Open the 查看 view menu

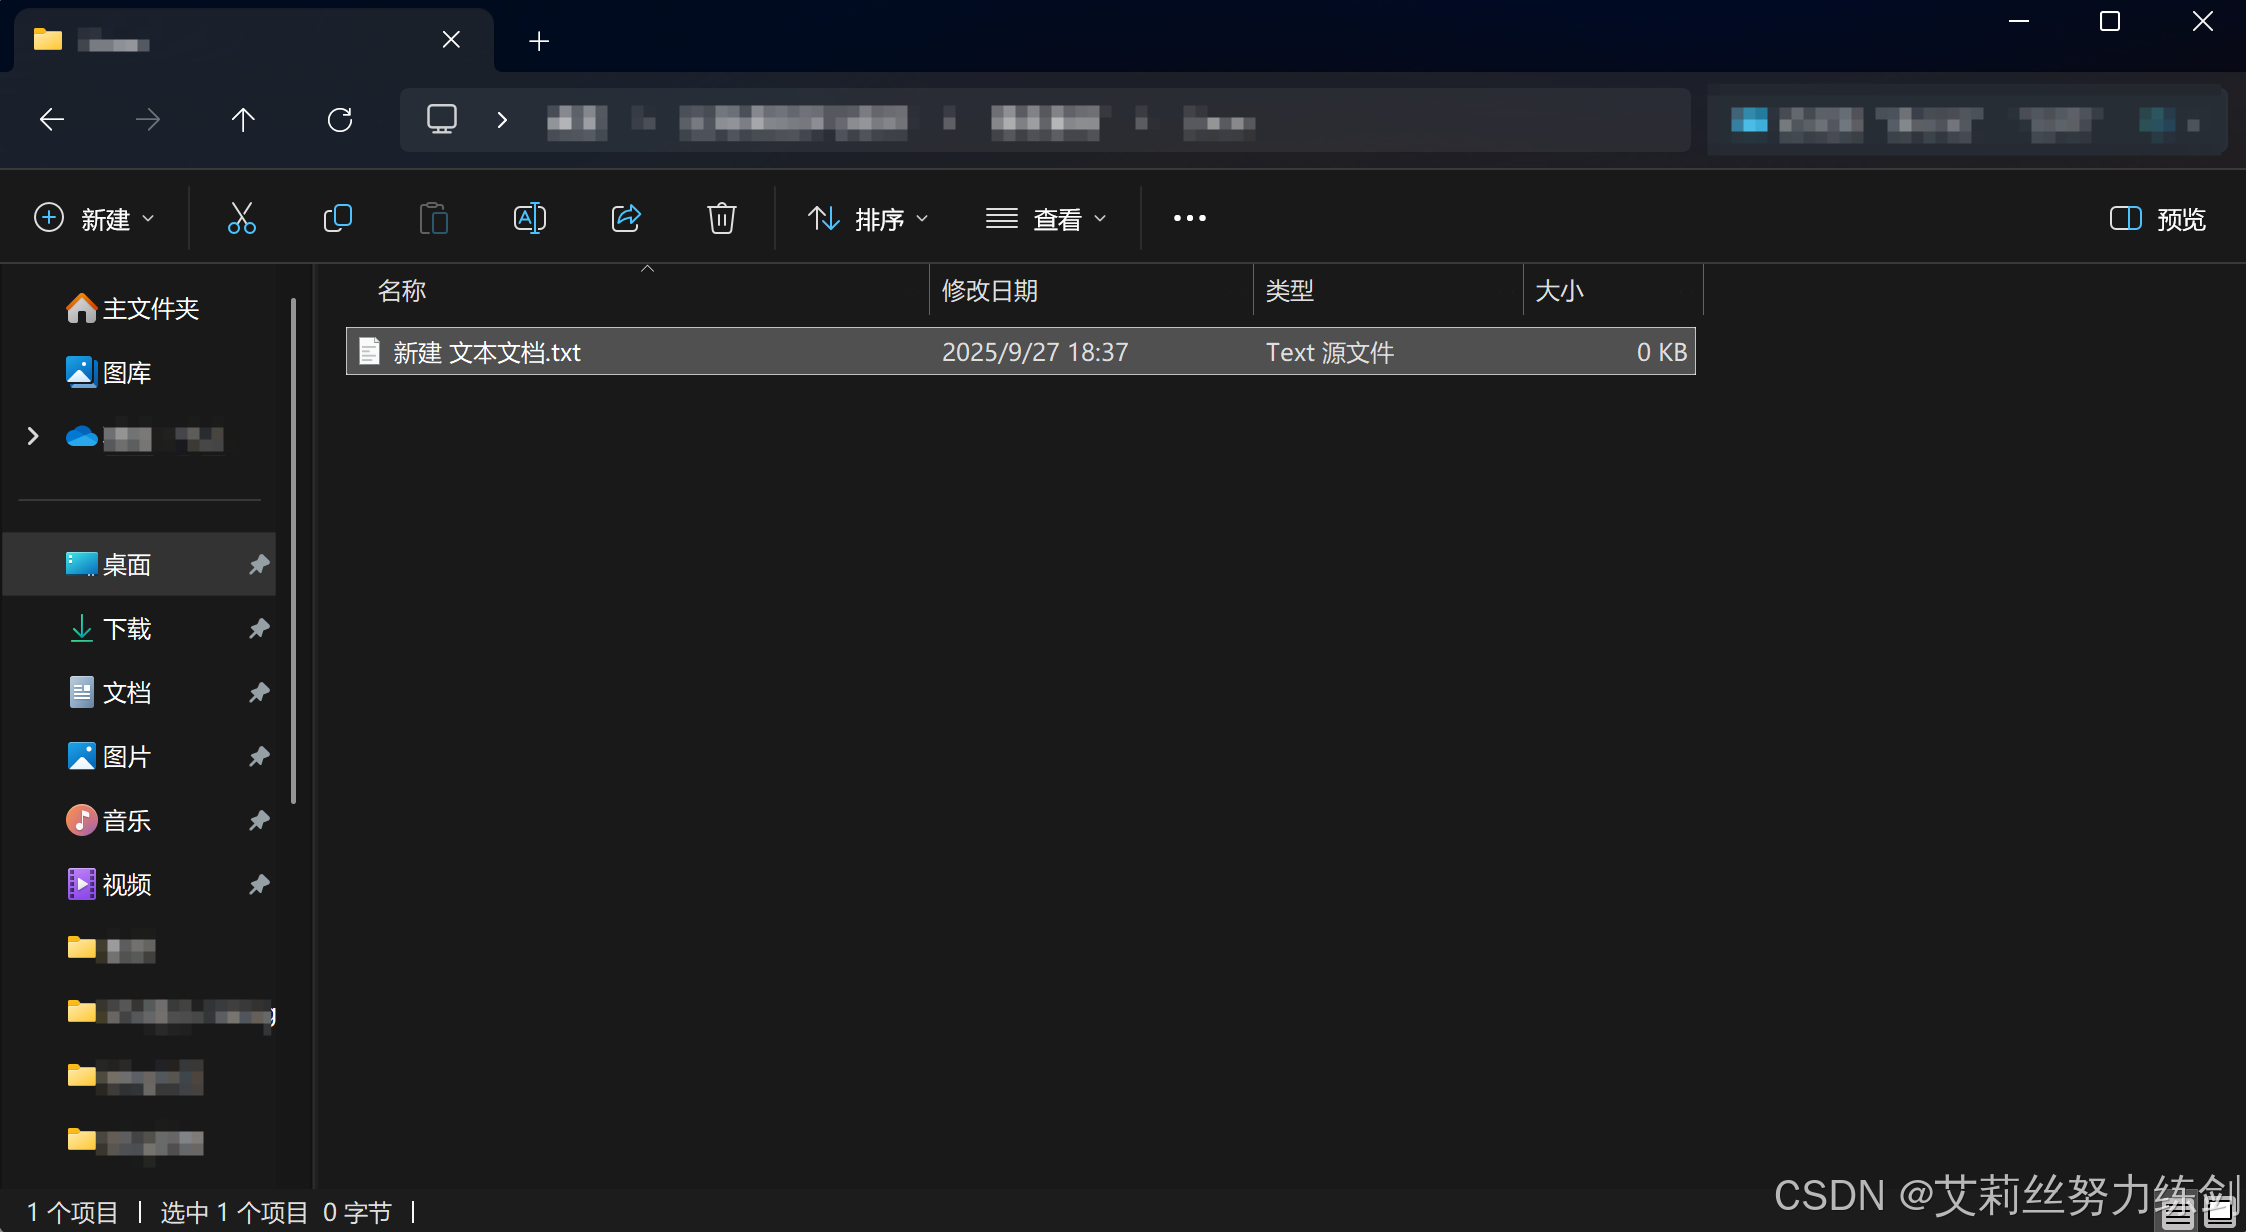(x=1045, y=219)
